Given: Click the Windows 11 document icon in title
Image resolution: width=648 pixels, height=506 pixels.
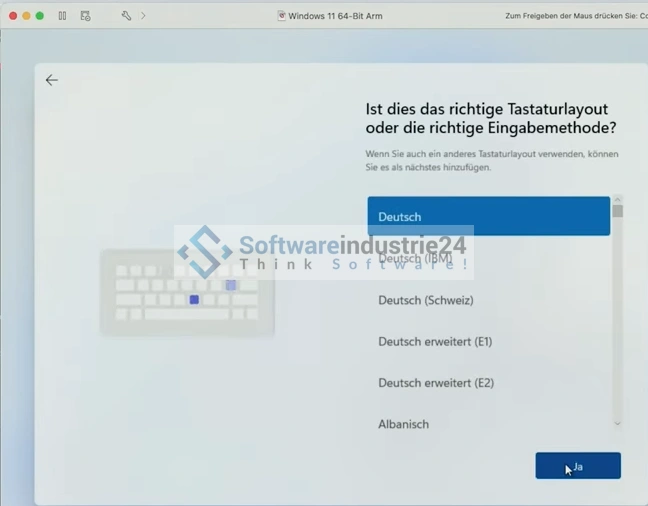Looking at the screenshot, I should click(281, 16).
